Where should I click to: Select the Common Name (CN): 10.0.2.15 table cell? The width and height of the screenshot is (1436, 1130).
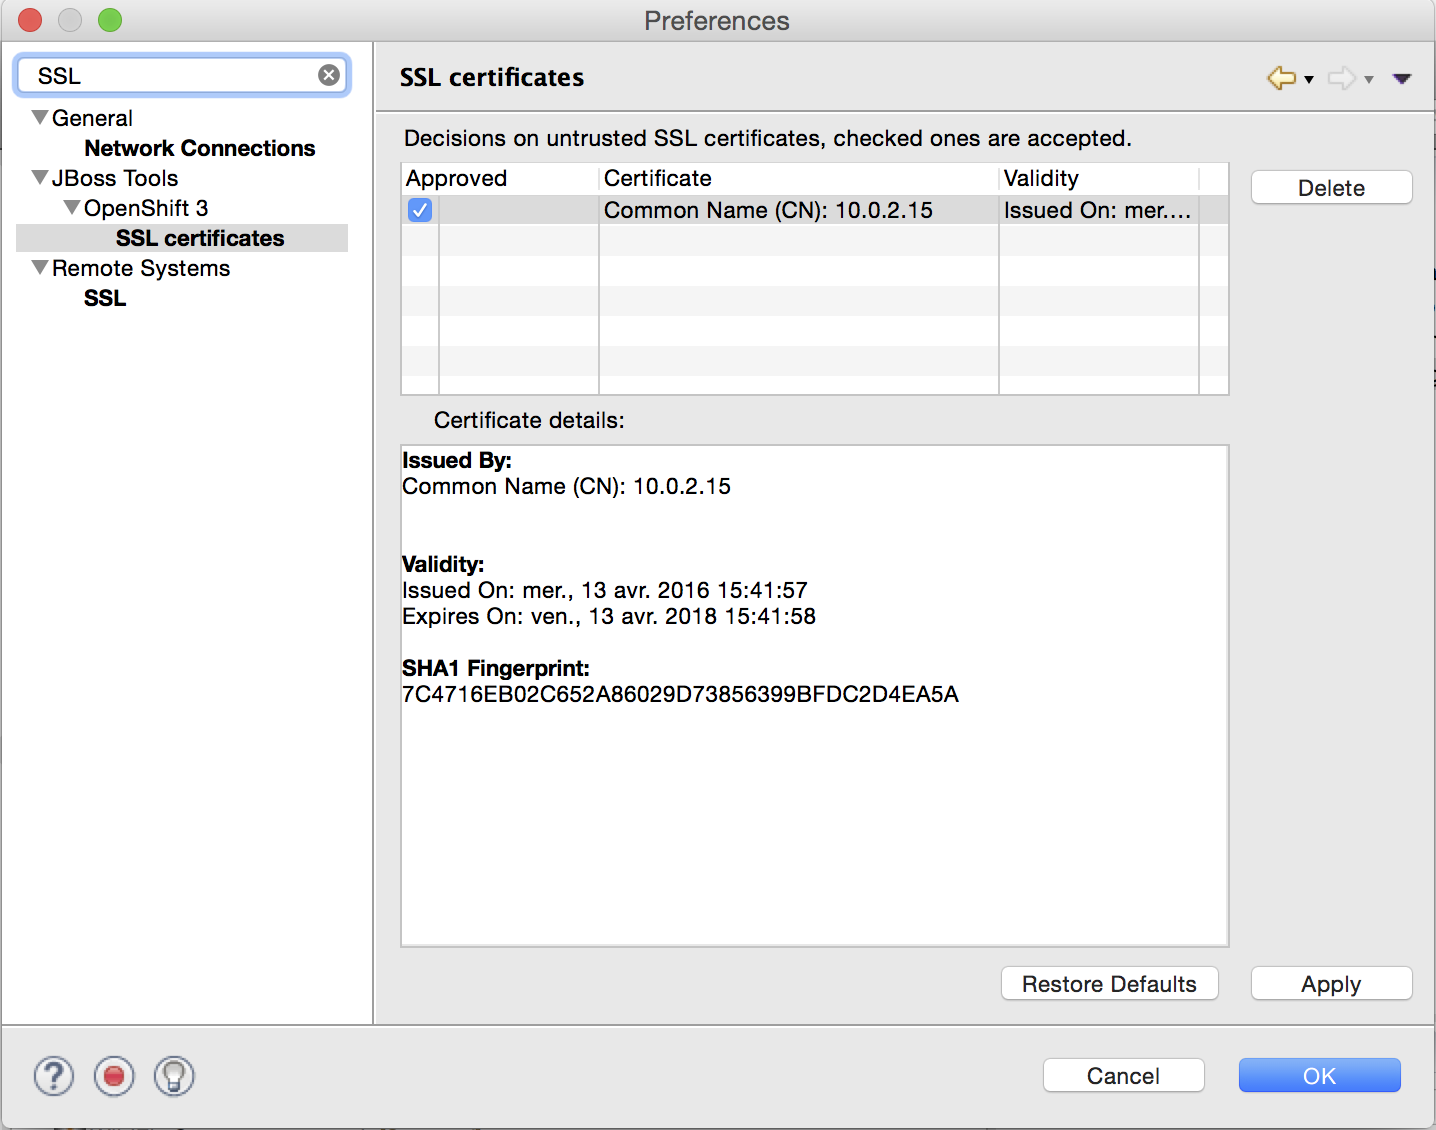click(799, 210)
